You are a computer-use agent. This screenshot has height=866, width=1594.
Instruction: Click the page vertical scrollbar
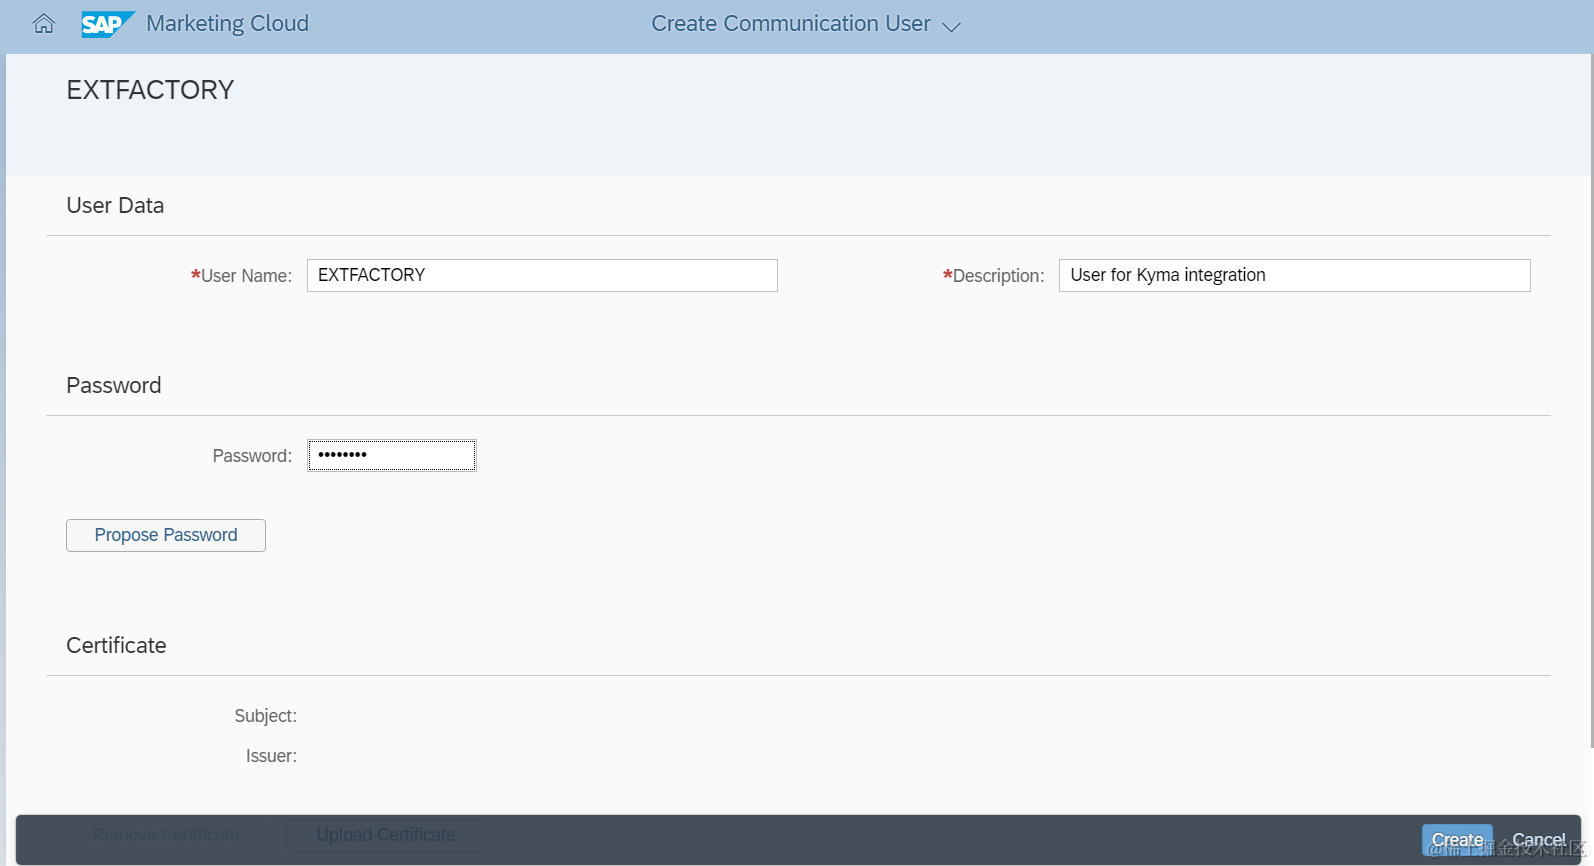tap(1590, 400)
